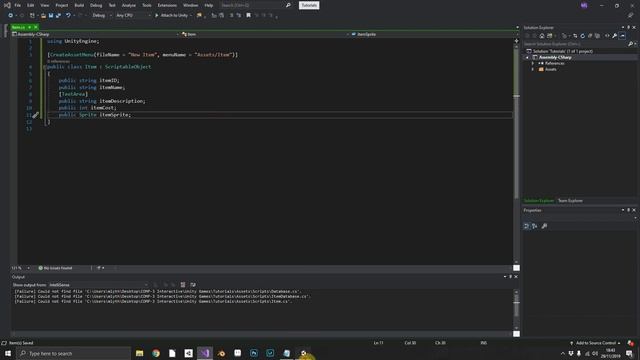Open the Help menu

coord(209,5)
